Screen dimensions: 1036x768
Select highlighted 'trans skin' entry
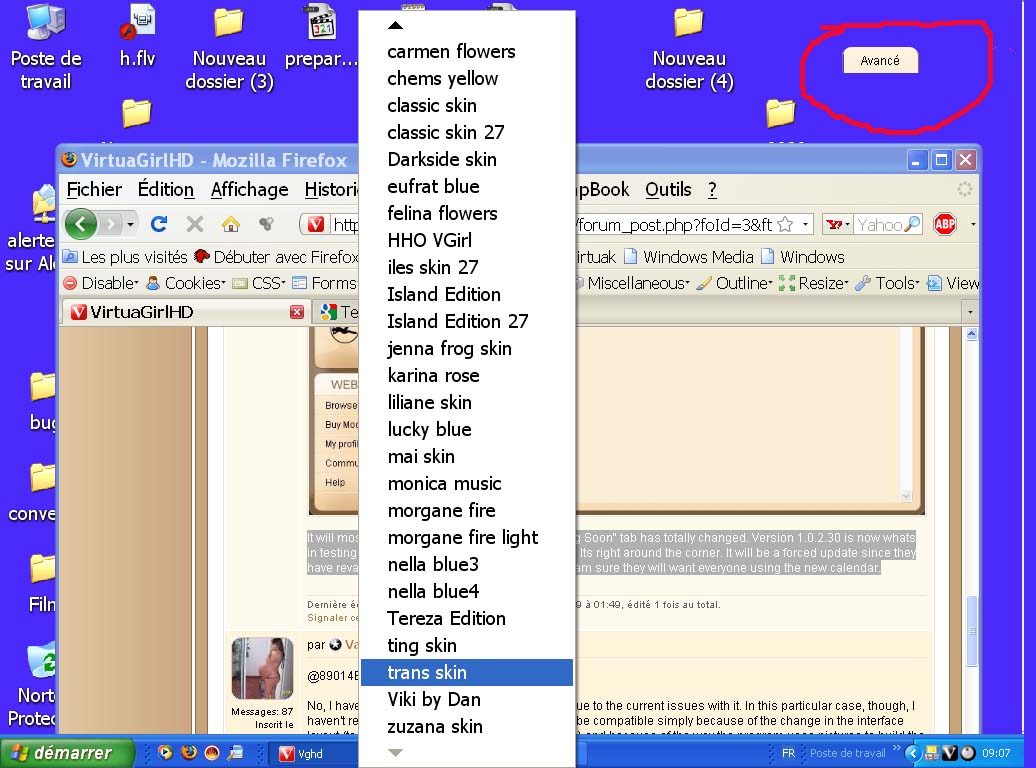coord(466,673)
